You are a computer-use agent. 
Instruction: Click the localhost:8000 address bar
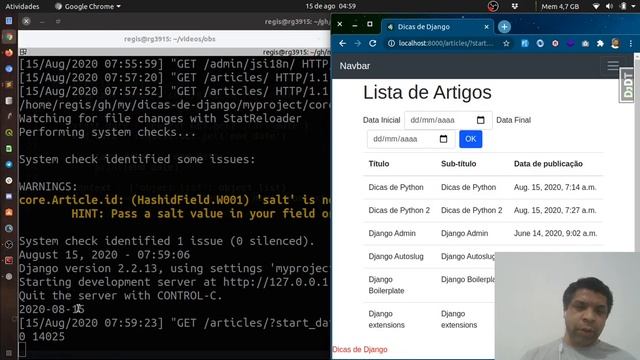click(445, 43)
